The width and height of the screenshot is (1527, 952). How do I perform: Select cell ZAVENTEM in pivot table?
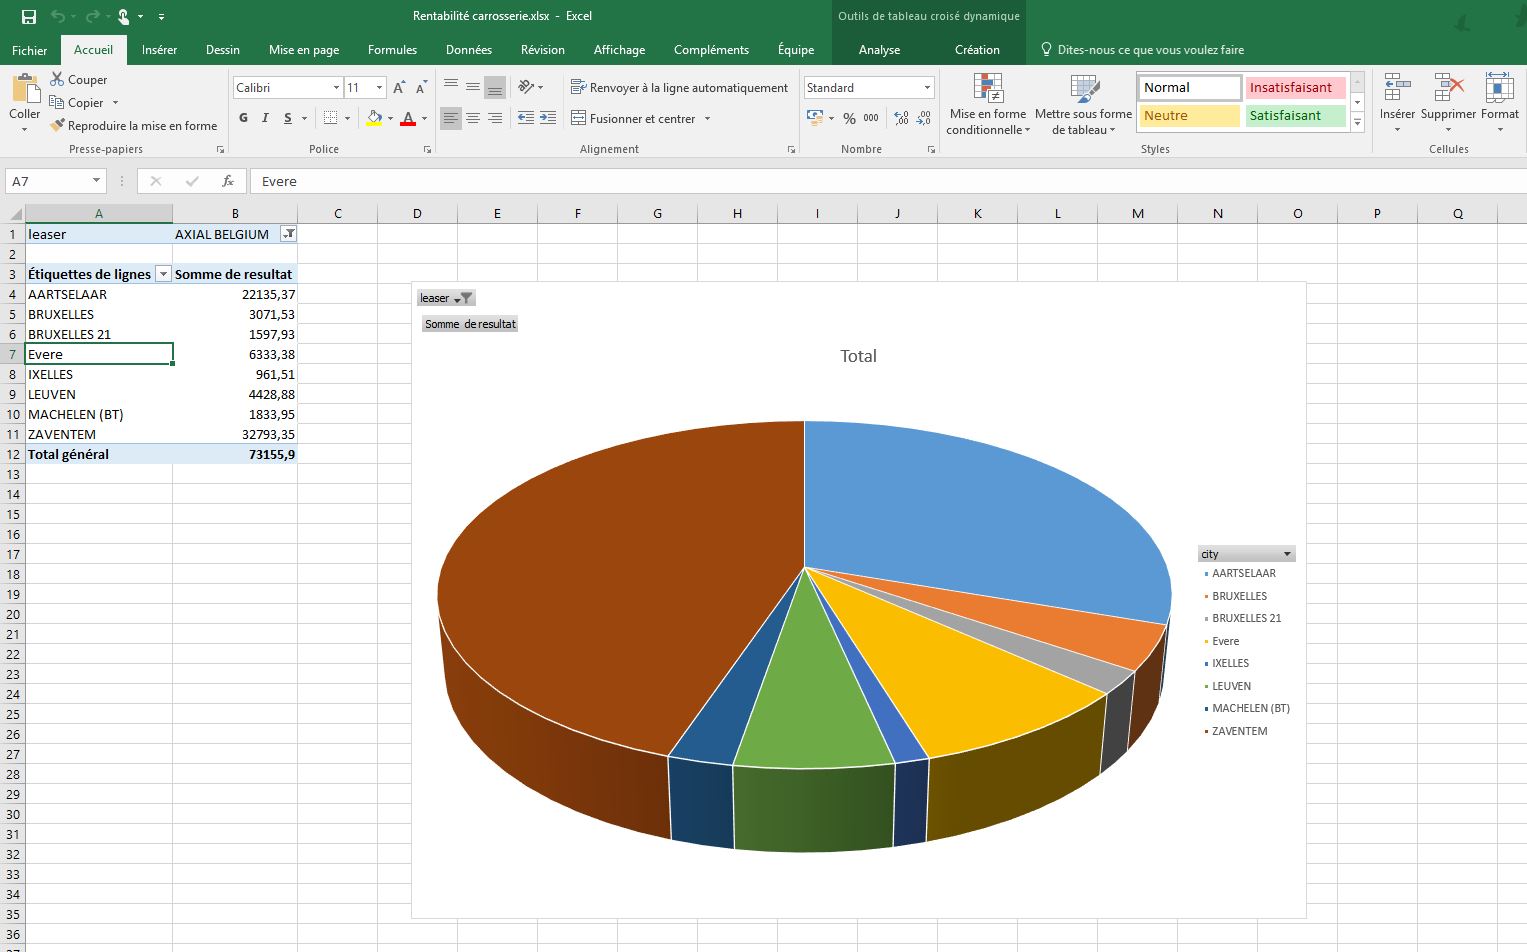(99, 434)
